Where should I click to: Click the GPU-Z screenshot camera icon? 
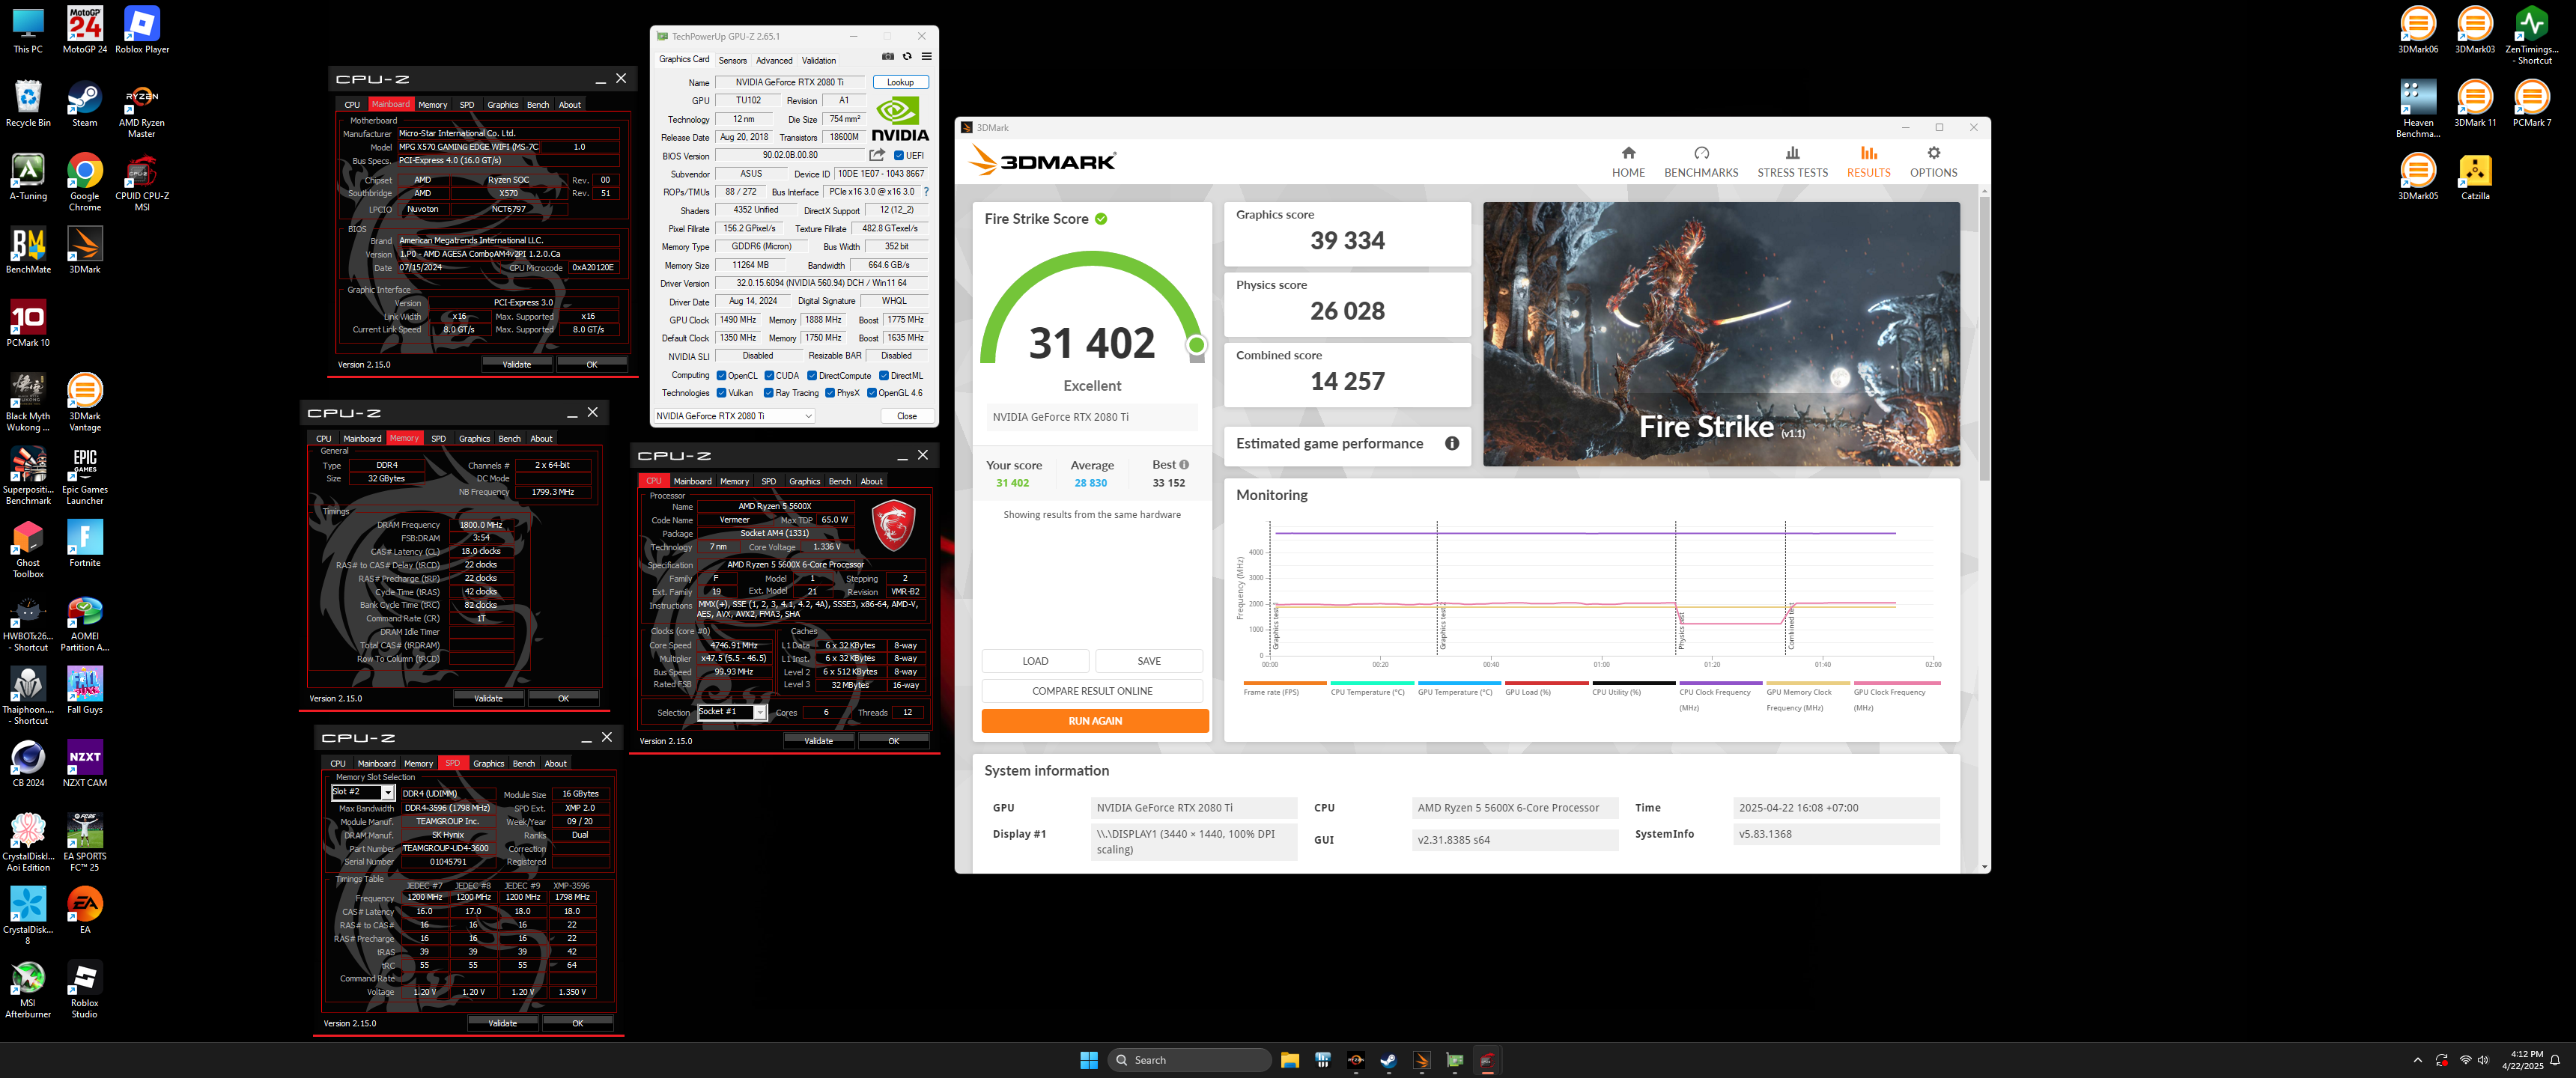pos(887,57)
